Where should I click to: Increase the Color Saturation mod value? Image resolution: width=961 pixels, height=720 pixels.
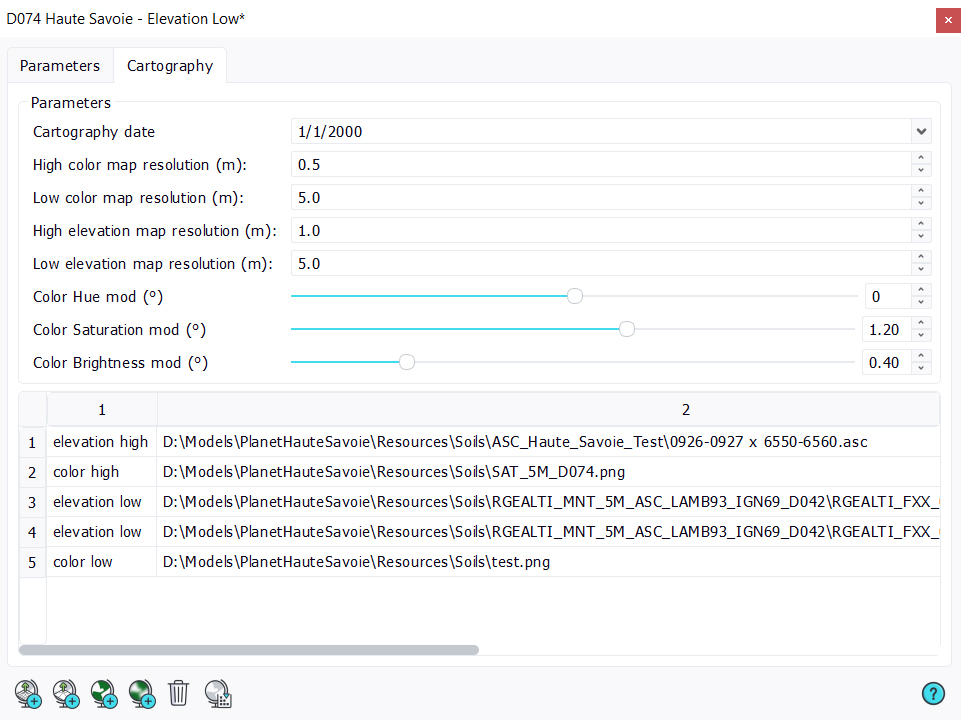point(921,323)
